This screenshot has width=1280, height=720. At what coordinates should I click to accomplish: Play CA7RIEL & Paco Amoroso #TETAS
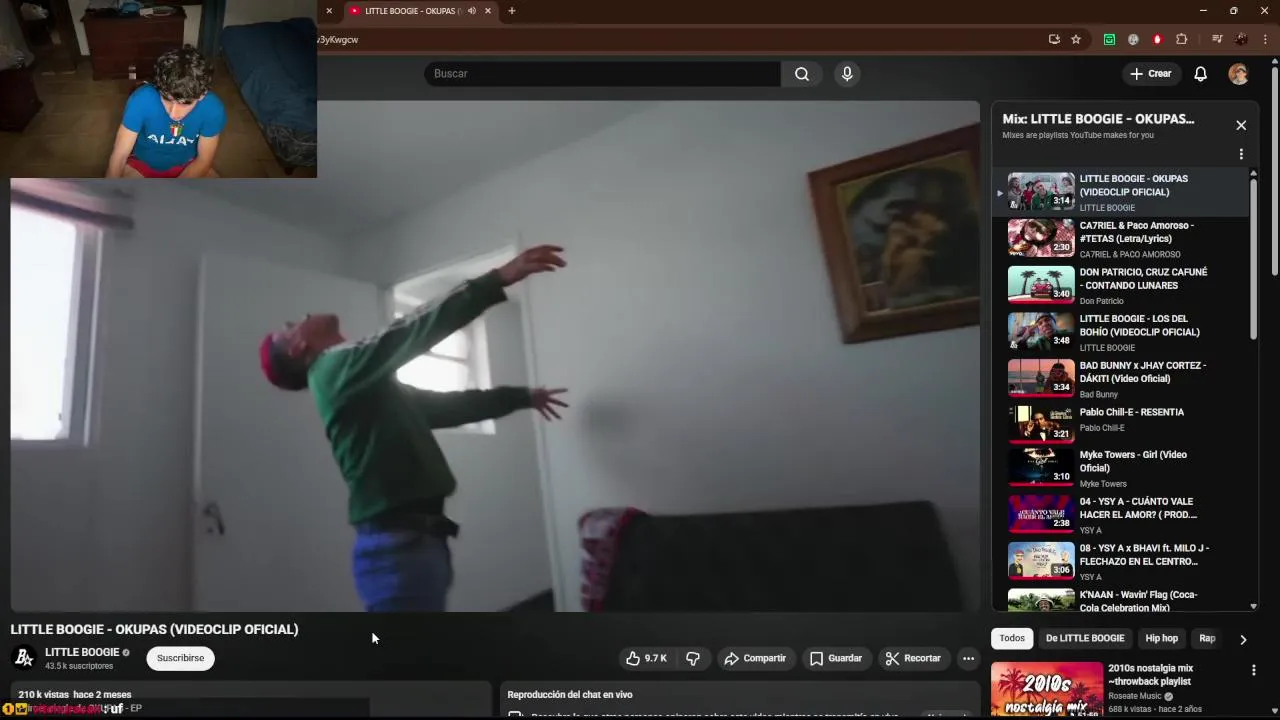point(1120,239)
